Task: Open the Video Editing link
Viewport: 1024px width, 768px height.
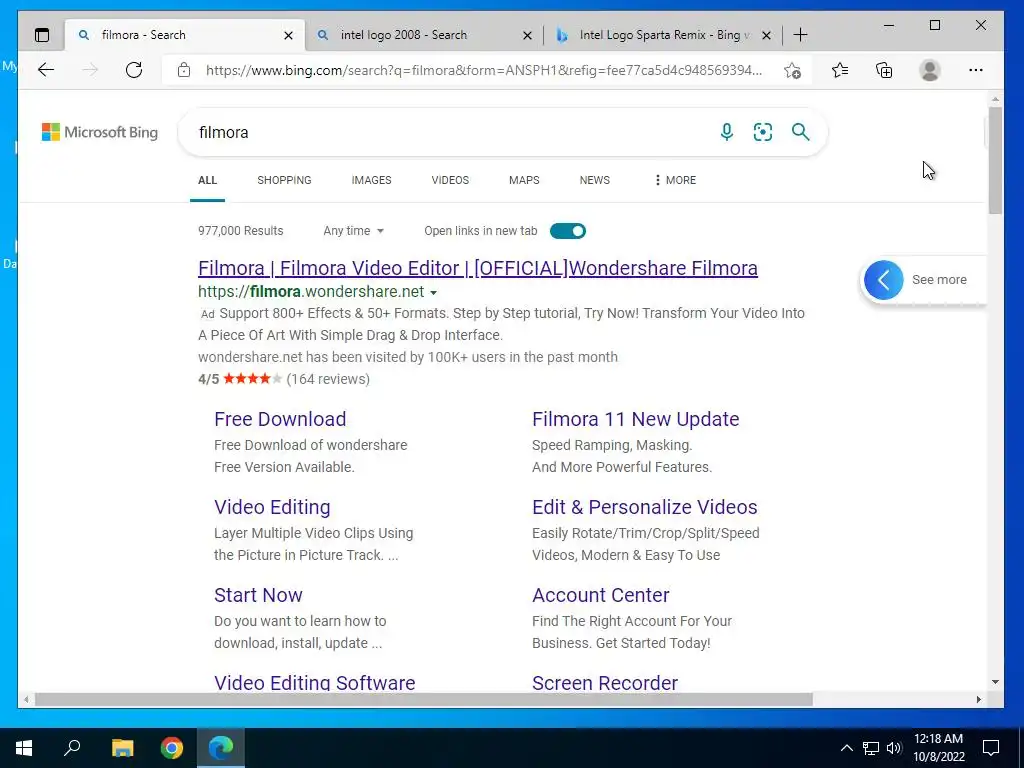Action: pyautogui.click(x=272, y=507)
